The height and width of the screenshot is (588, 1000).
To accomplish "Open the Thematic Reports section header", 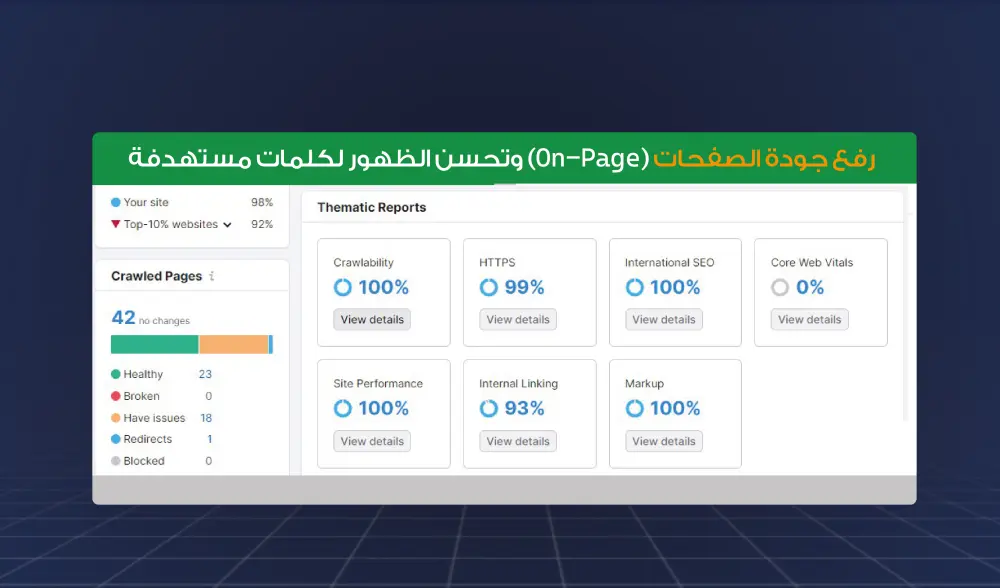I will pos(370,207).
